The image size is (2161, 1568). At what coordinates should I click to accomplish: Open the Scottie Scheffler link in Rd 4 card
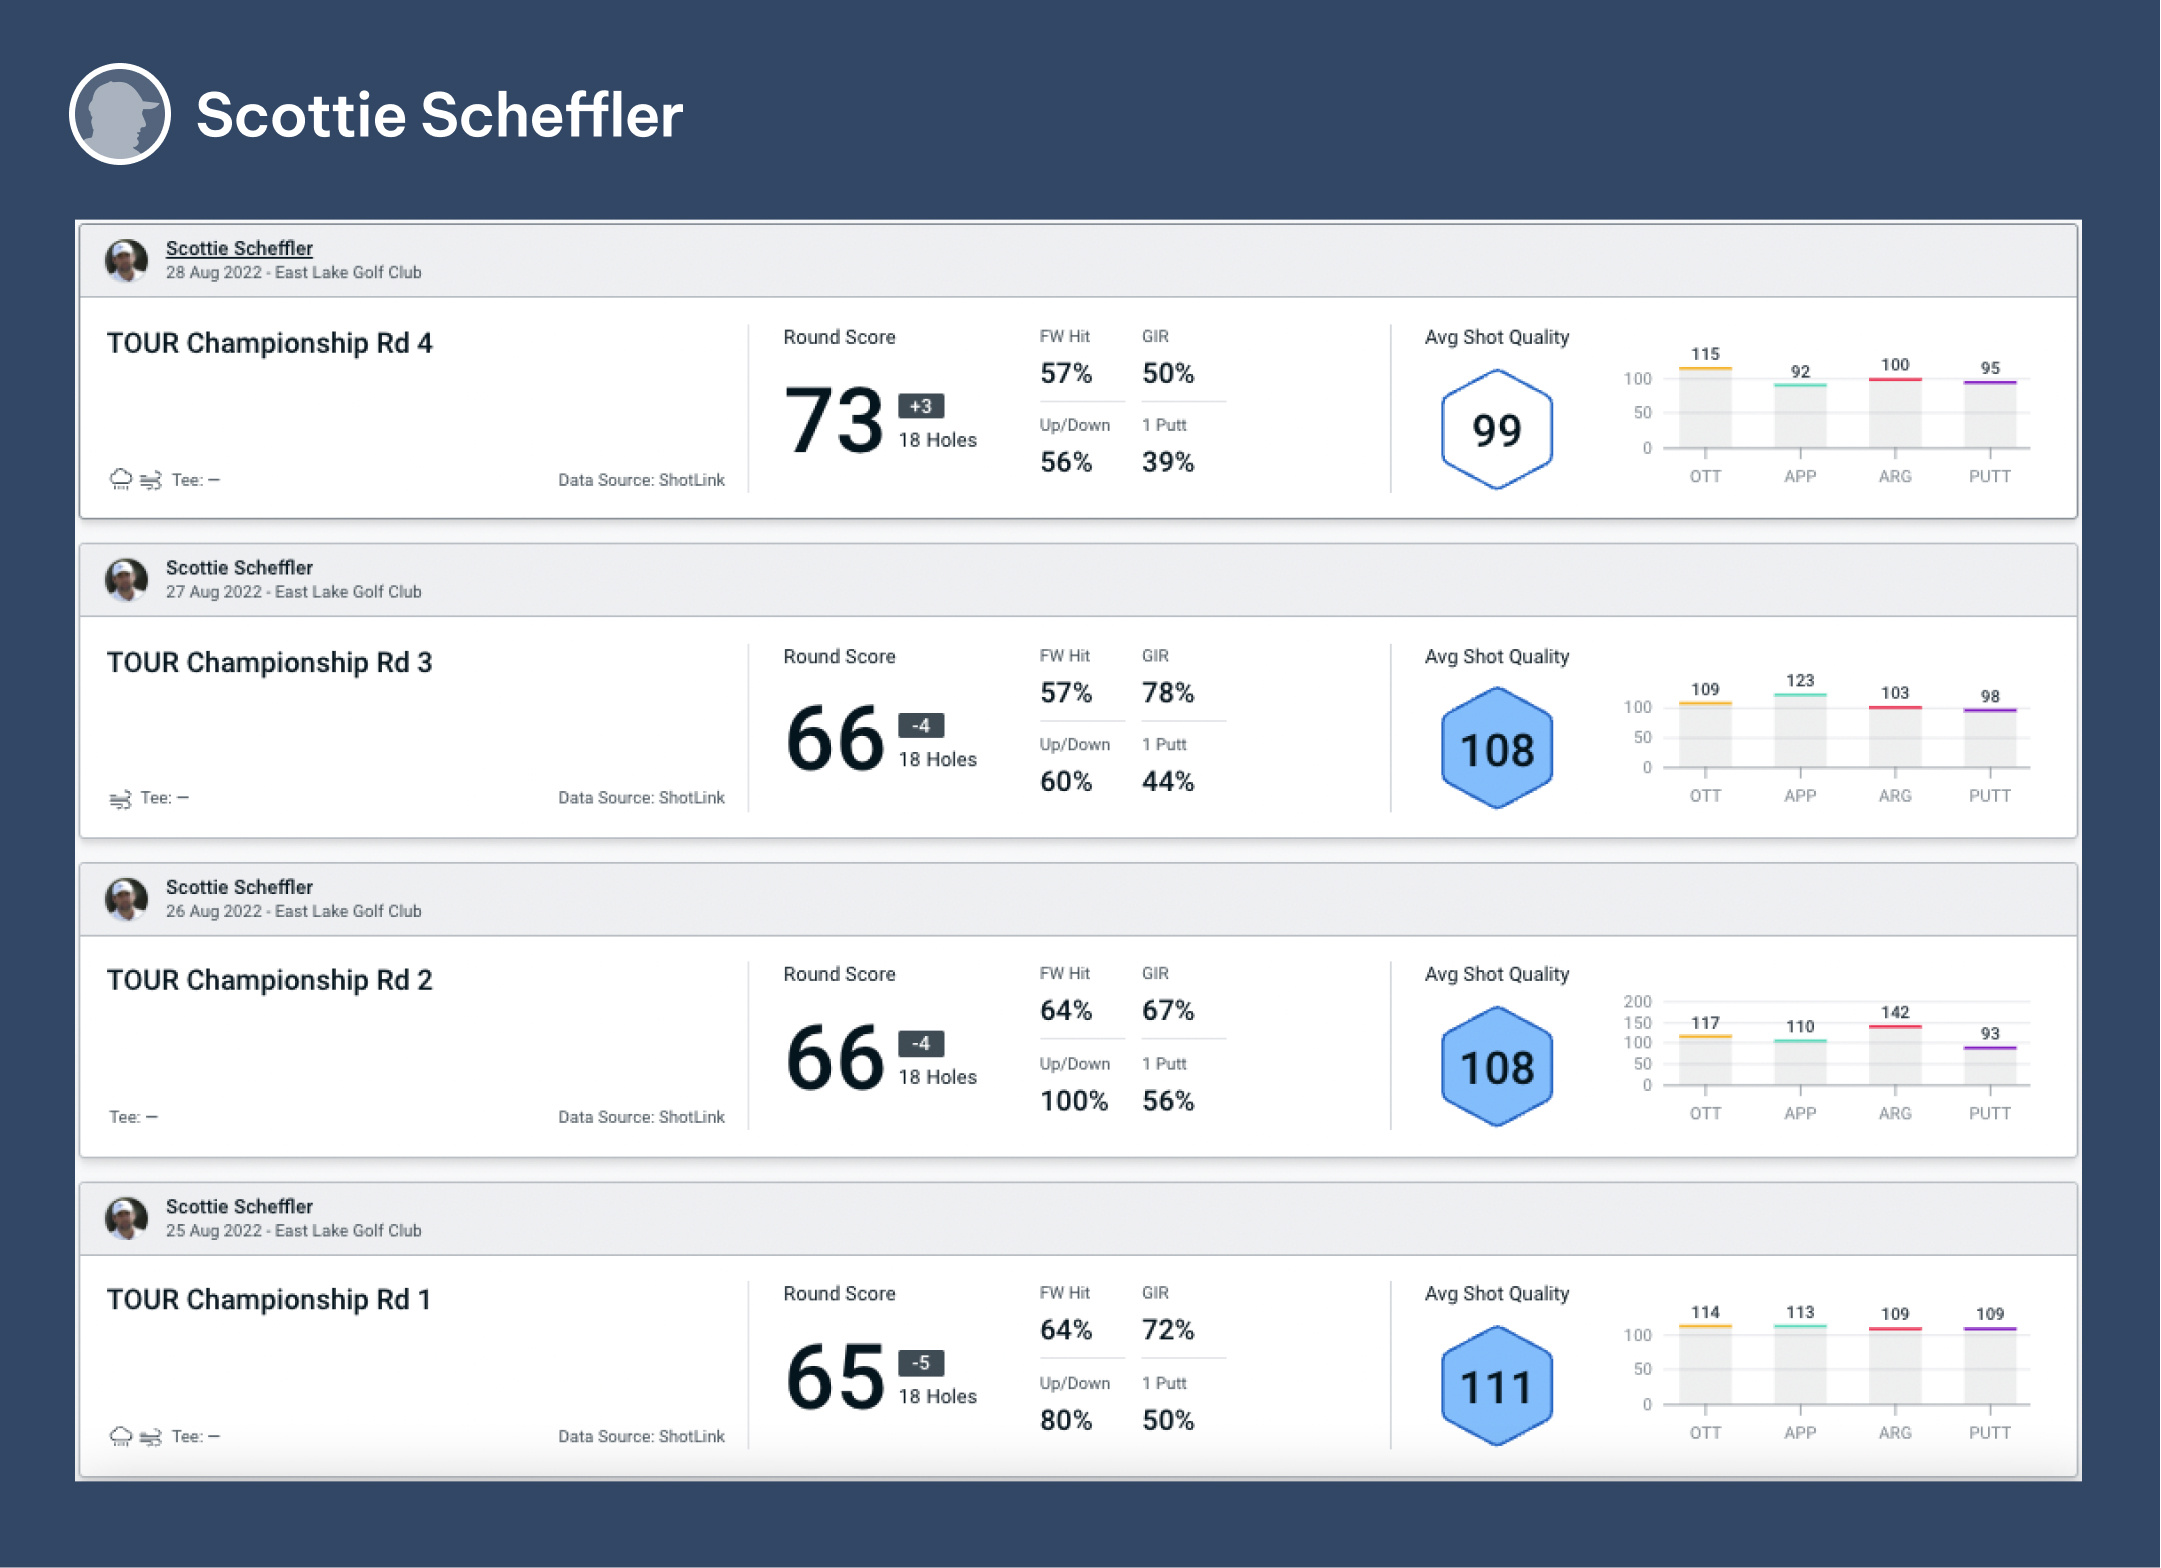click(x=239, y=248)
